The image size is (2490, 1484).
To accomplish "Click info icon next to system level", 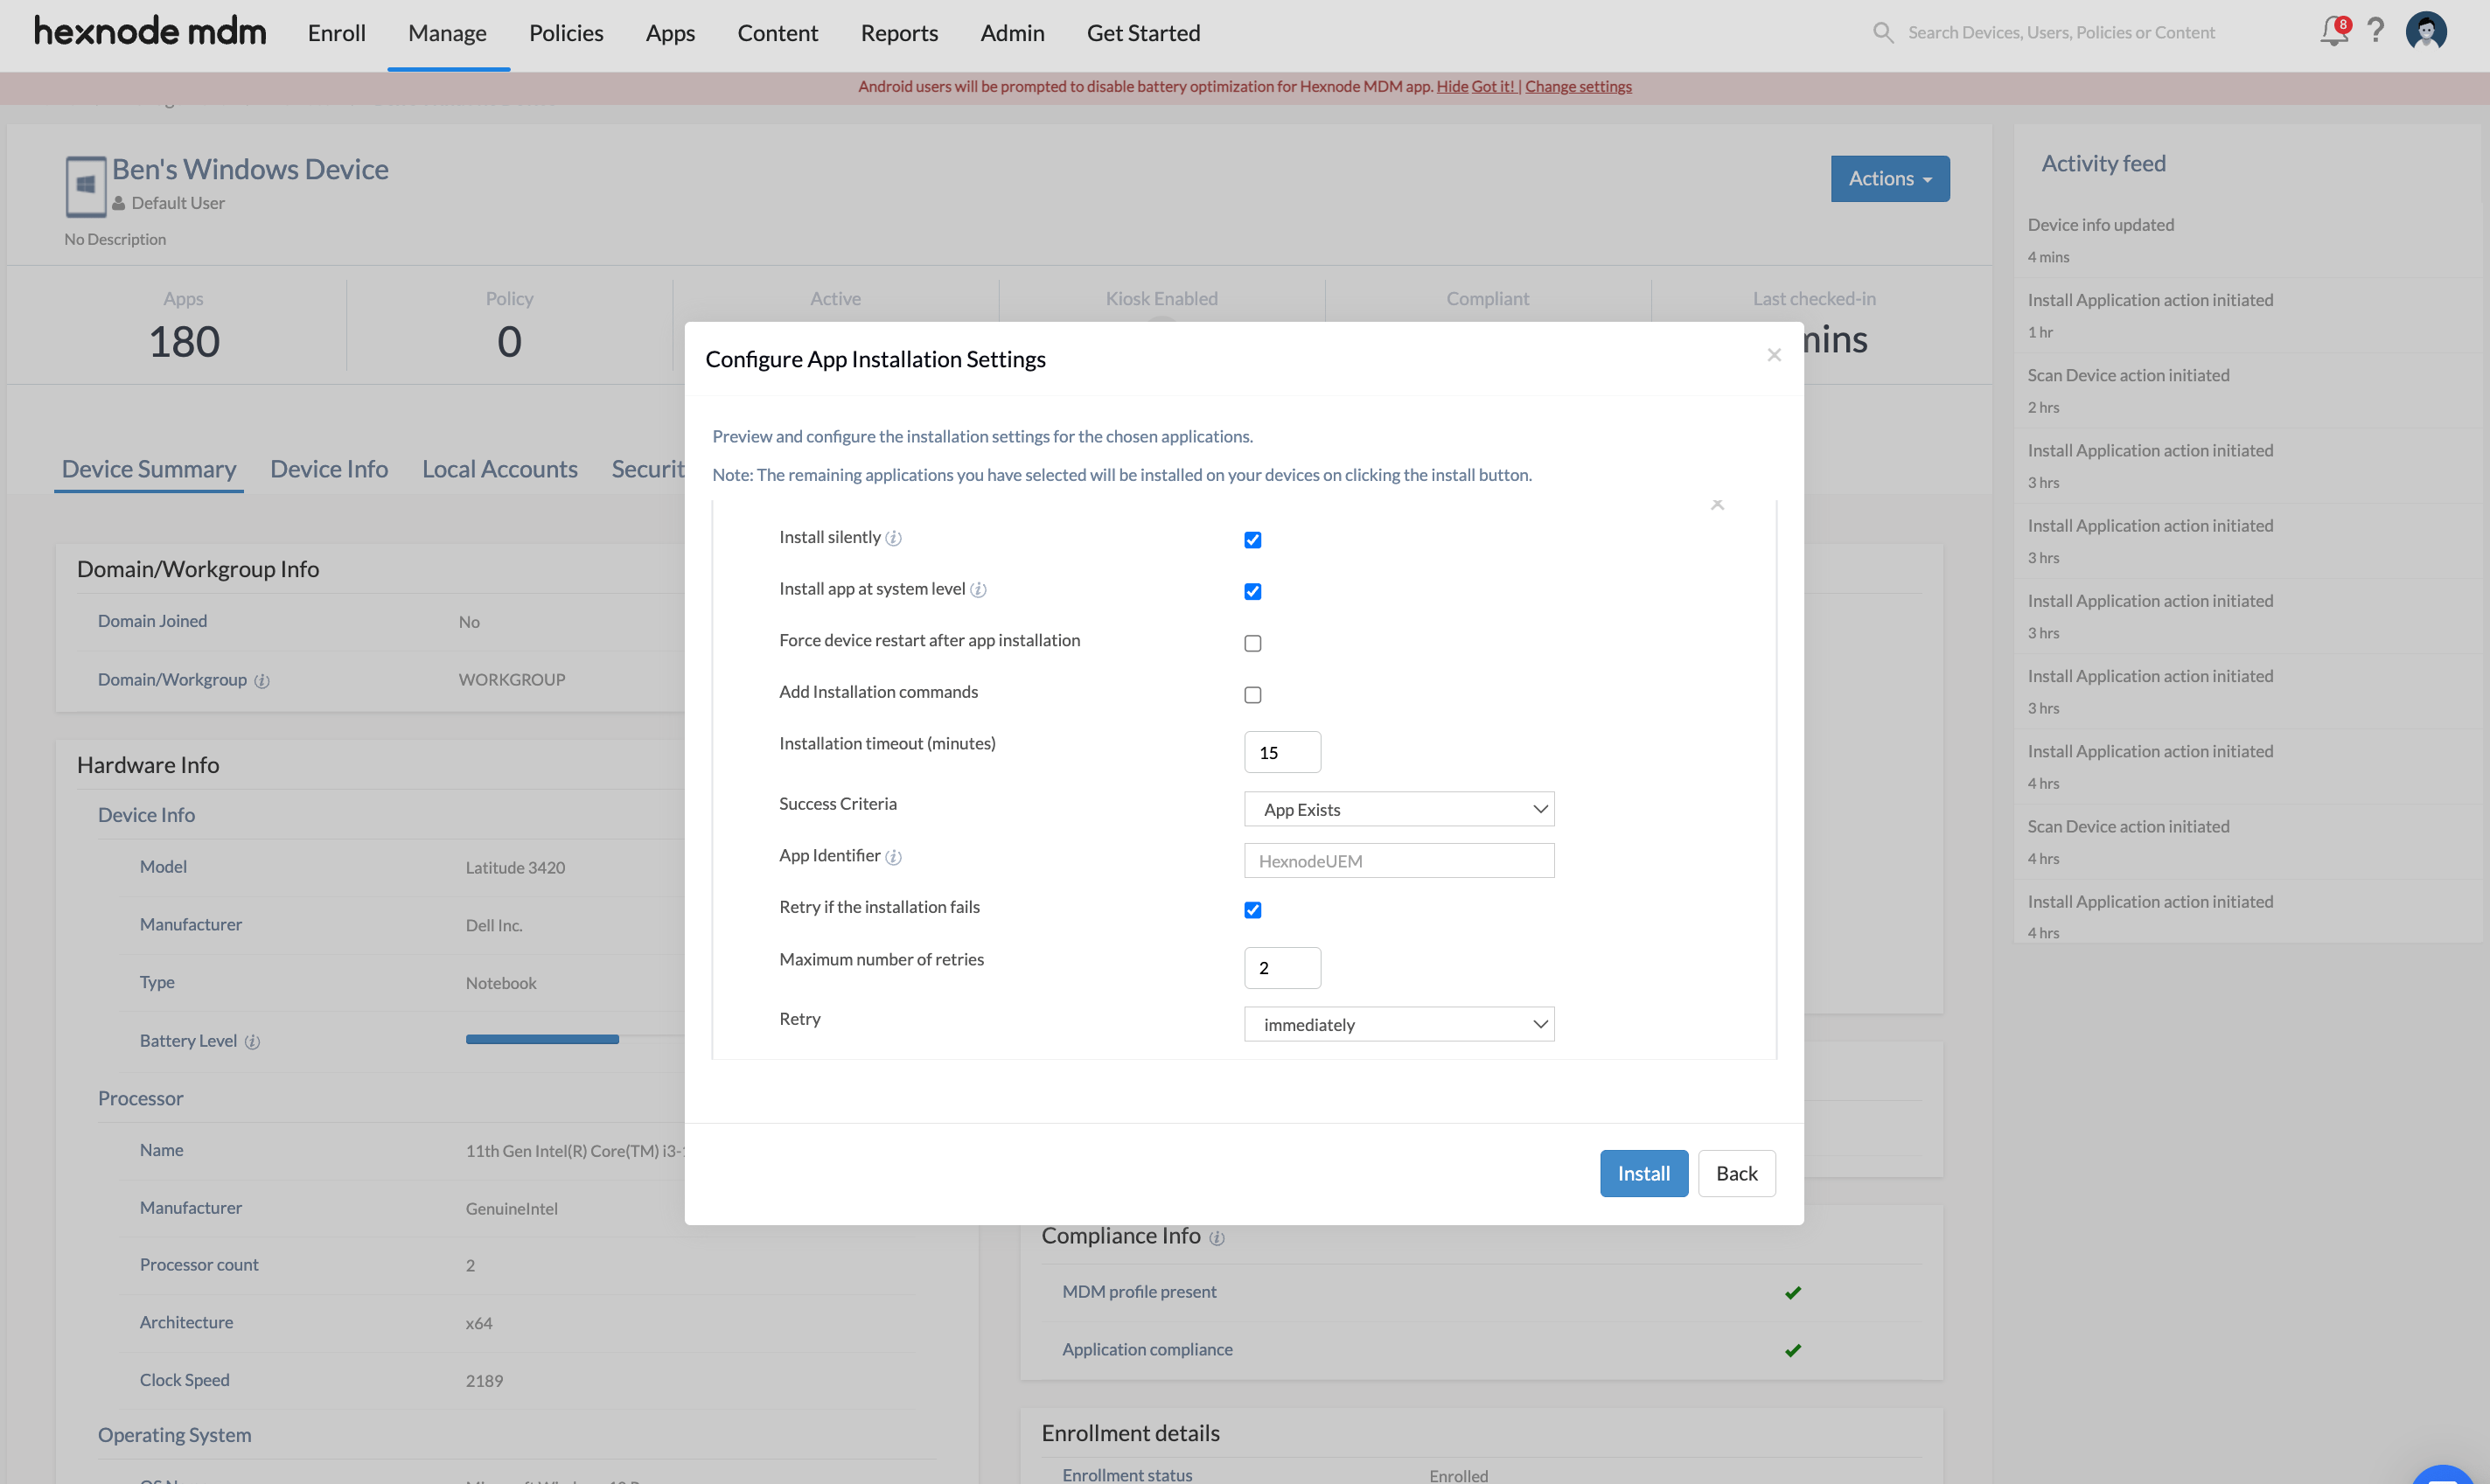I will click(978, 590).
